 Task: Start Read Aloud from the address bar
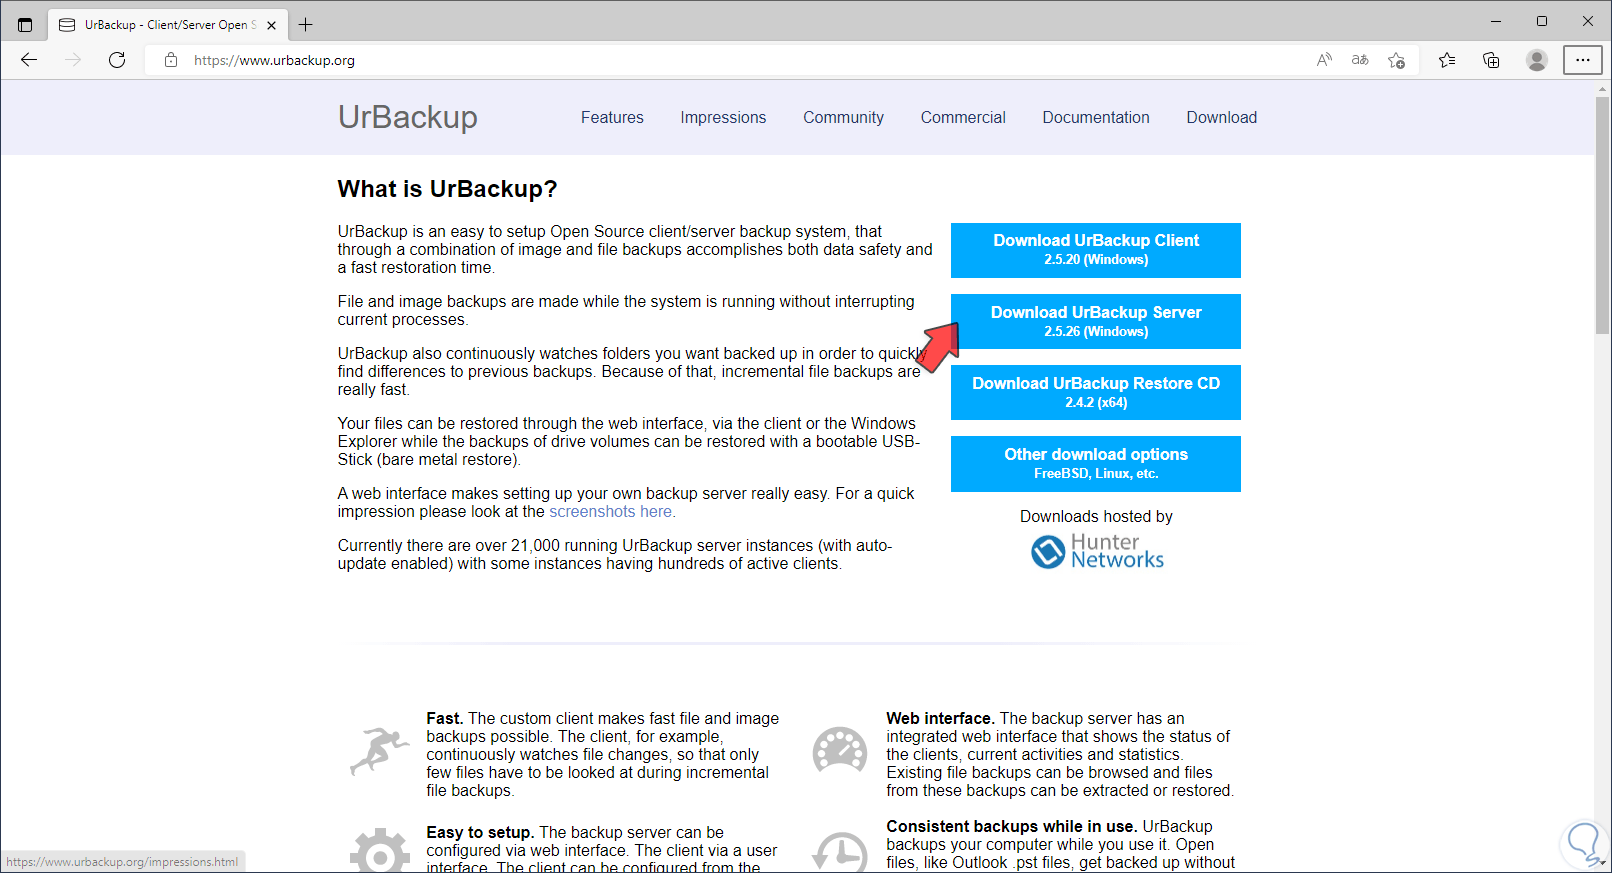click(1324, 60)
